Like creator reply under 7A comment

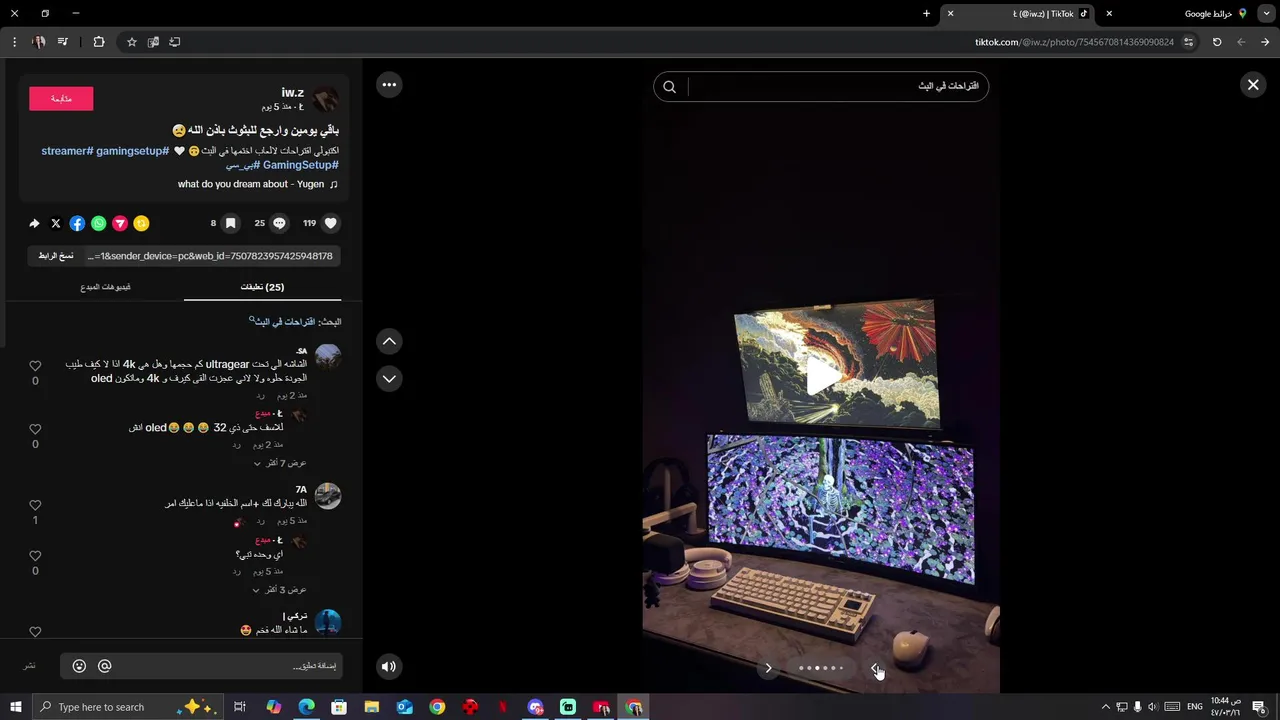pyautogui.click(x=35, y=556)
